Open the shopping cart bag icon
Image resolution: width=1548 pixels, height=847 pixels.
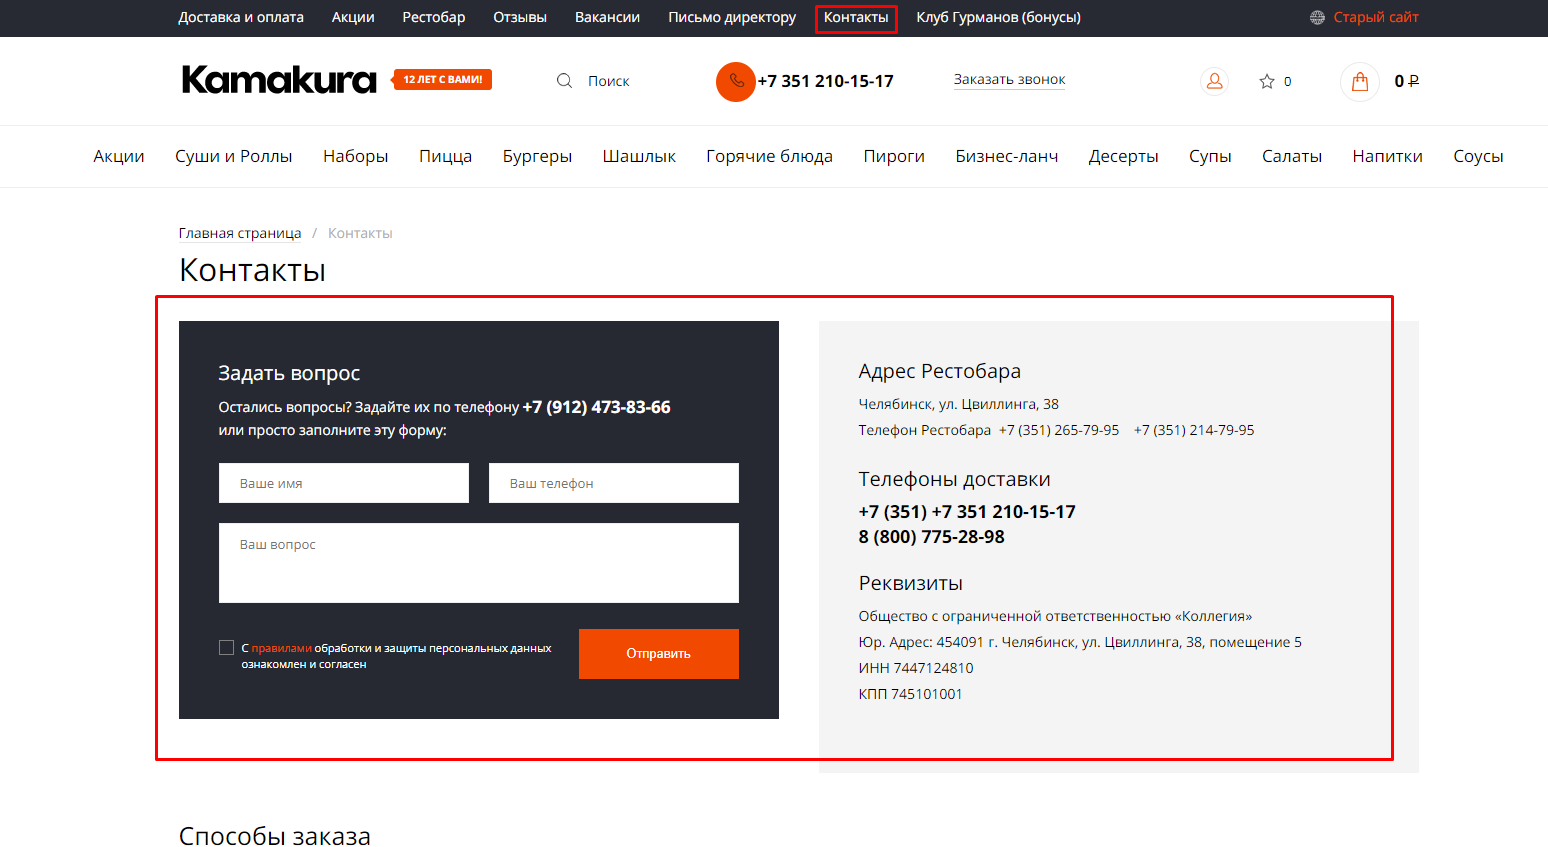[x=1360, y=81]
